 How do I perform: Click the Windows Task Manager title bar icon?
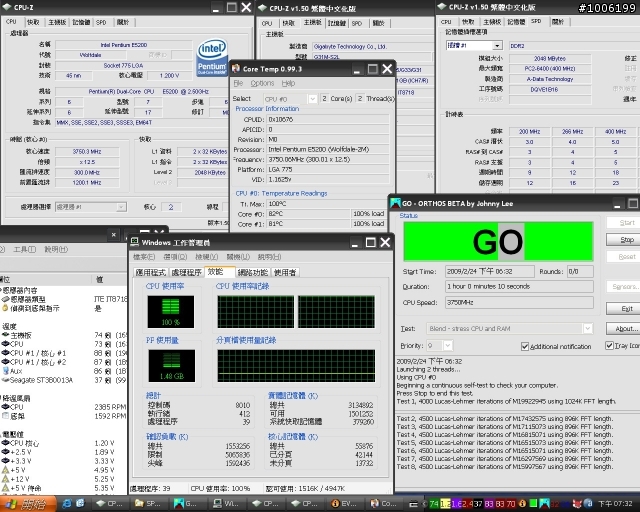(x=135, y=242)
